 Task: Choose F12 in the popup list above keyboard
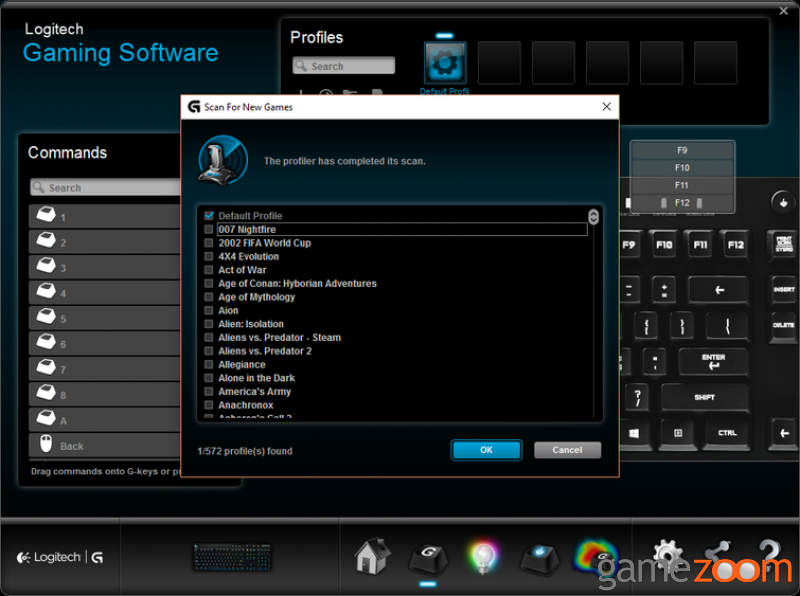point(682,203)
